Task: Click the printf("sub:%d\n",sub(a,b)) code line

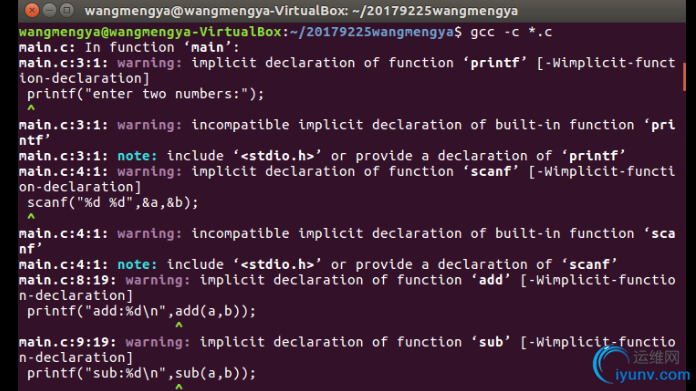Action: (142, 374)
